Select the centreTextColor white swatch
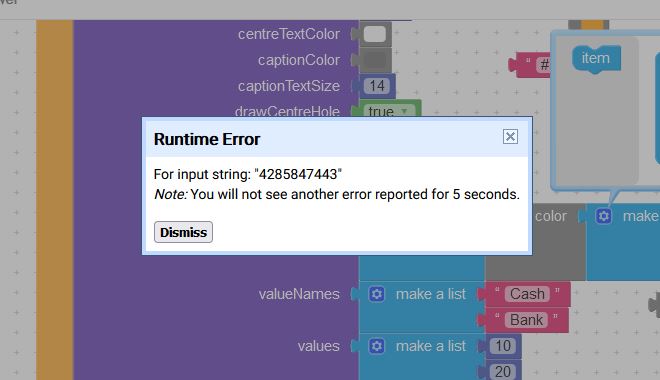Image resolution: width=660 pixels, height=380 pixels. pos(375,34)
